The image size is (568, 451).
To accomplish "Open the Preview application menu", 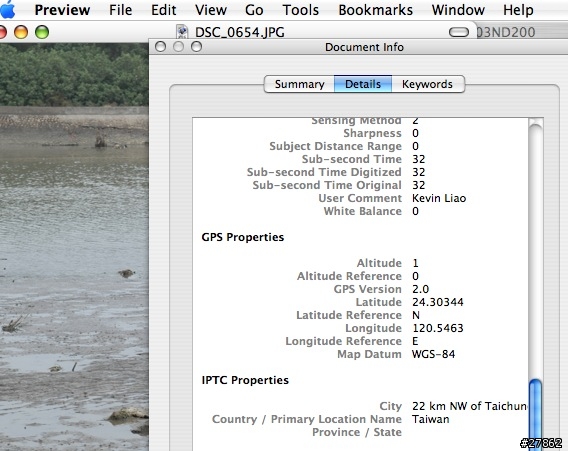I will [62, 10].
